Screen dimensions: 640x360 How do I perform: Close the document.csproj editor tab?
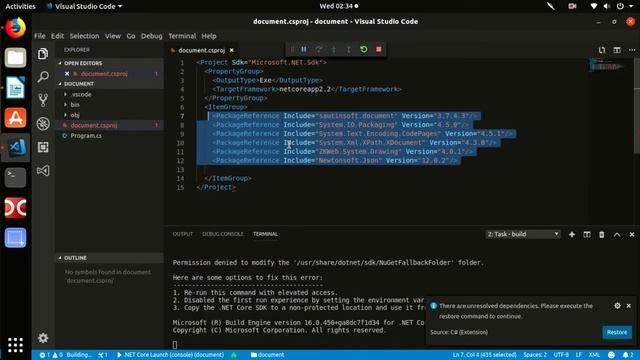point(231,50)
